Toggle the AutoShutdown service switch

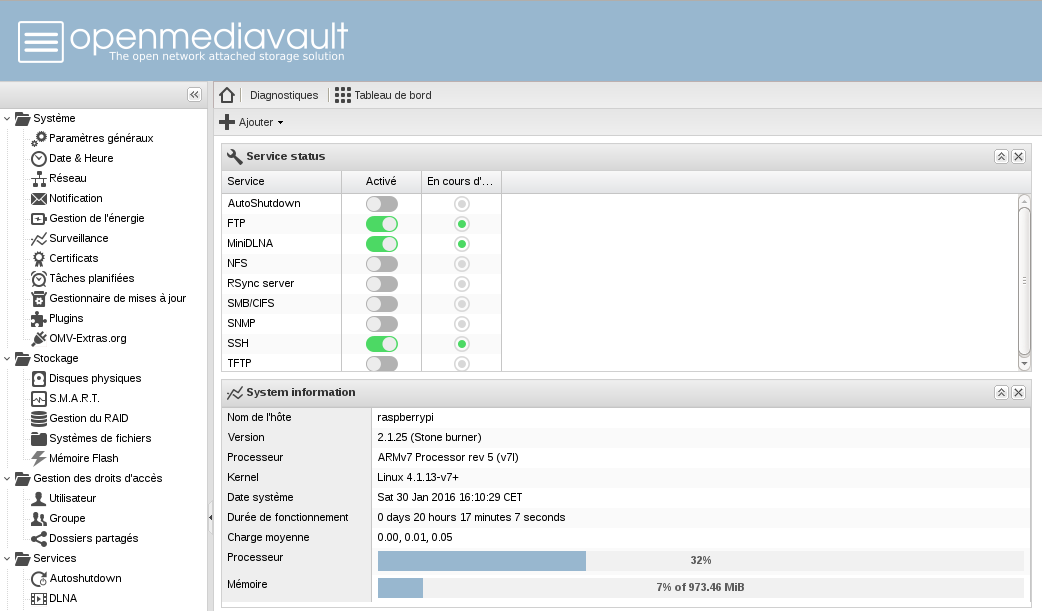382,203
